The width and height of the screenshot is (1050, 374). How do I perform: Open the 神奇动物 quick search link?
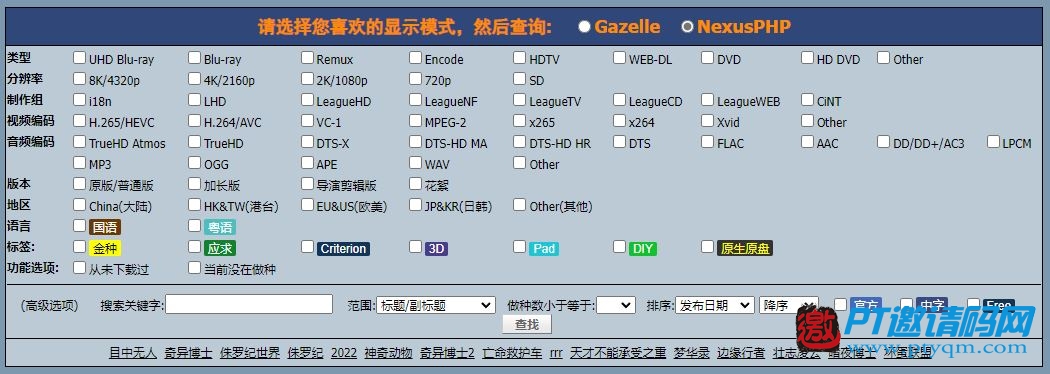pos(388,353)
